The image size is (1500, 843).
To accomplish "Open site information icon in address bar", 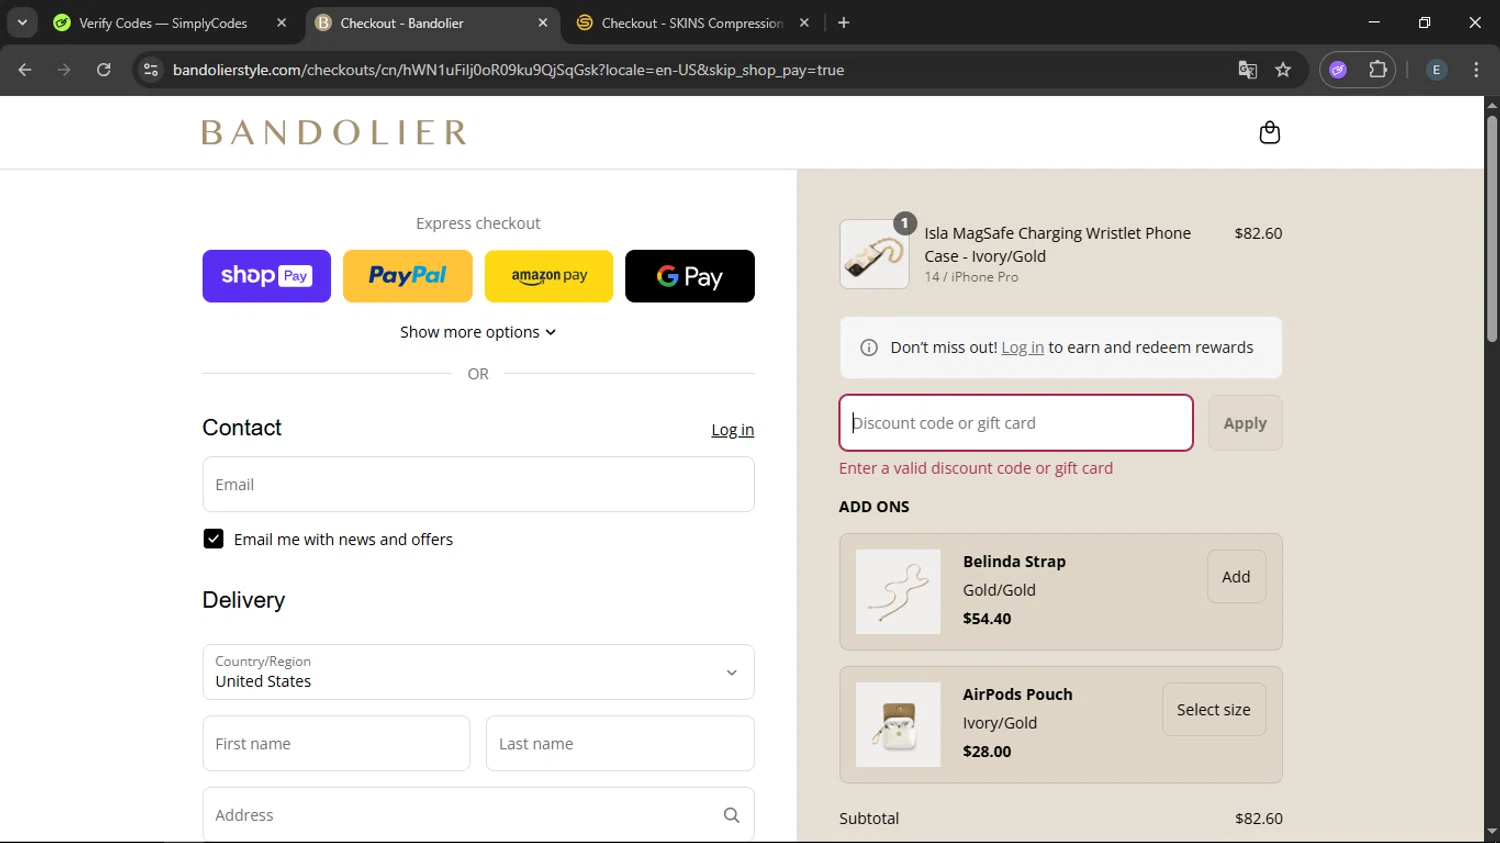I will (151, 70).
